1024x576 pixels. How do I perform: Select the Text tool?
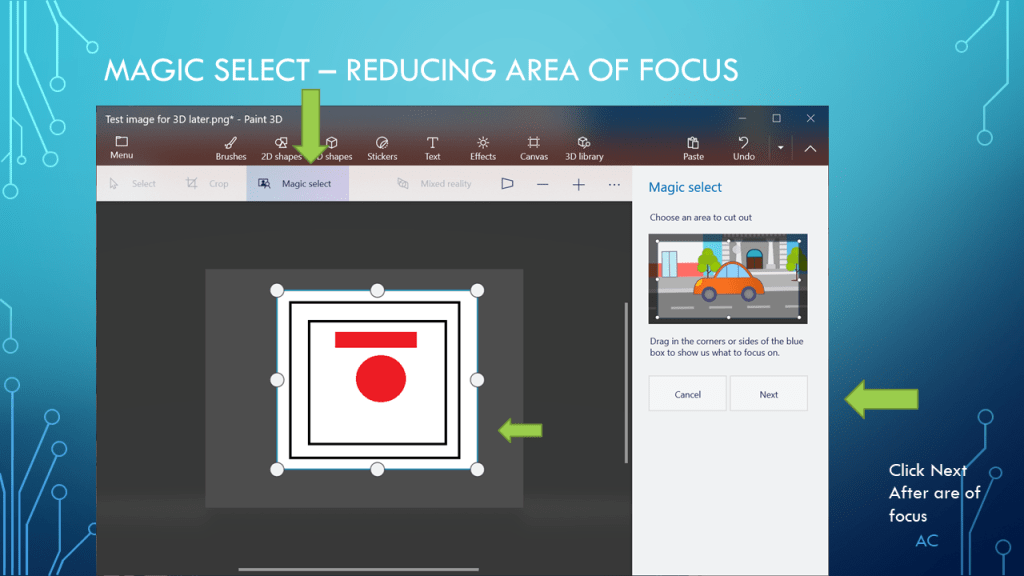point(432,148)
